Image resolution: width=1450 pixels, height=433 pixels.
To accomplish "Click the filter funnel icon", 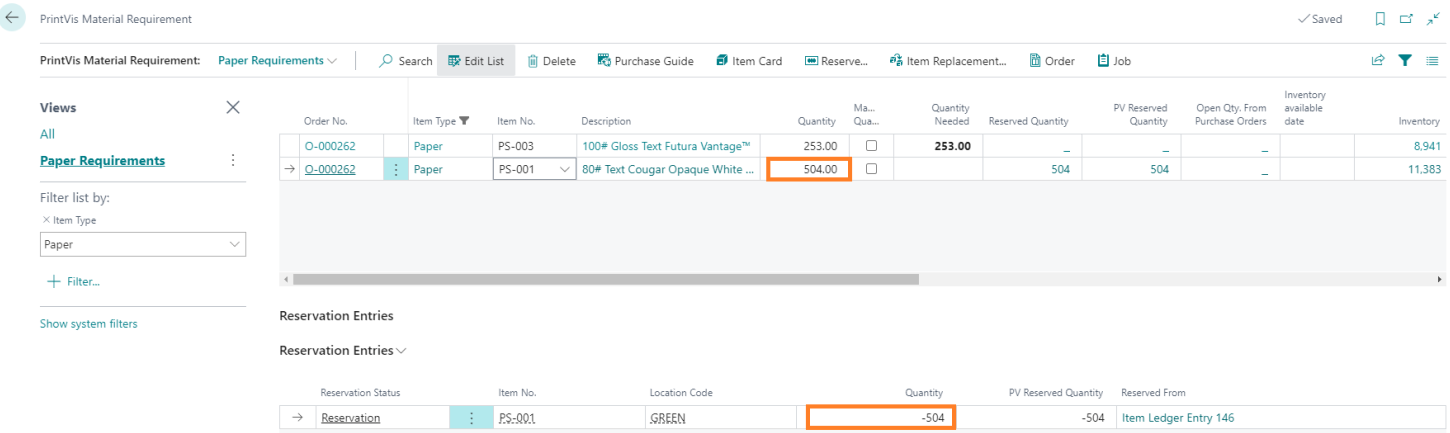I will (1405, 61).
